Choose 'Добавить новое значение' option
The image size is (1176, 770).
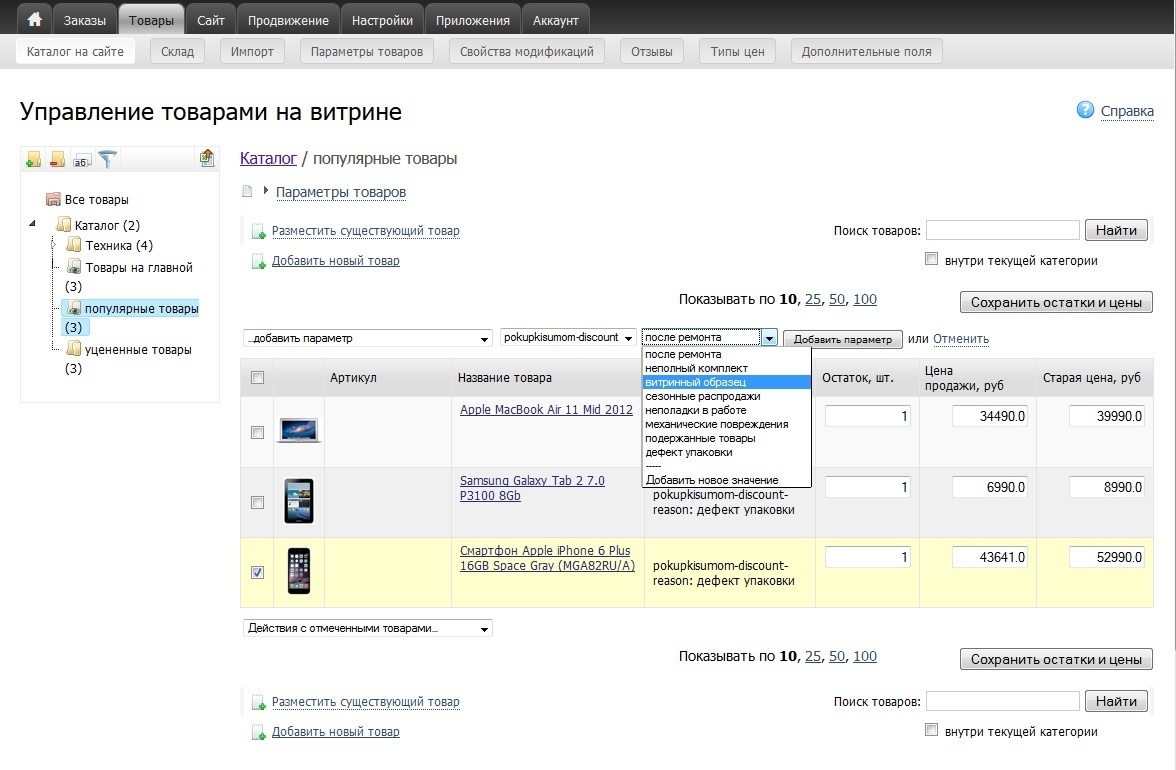click(726, 480)
